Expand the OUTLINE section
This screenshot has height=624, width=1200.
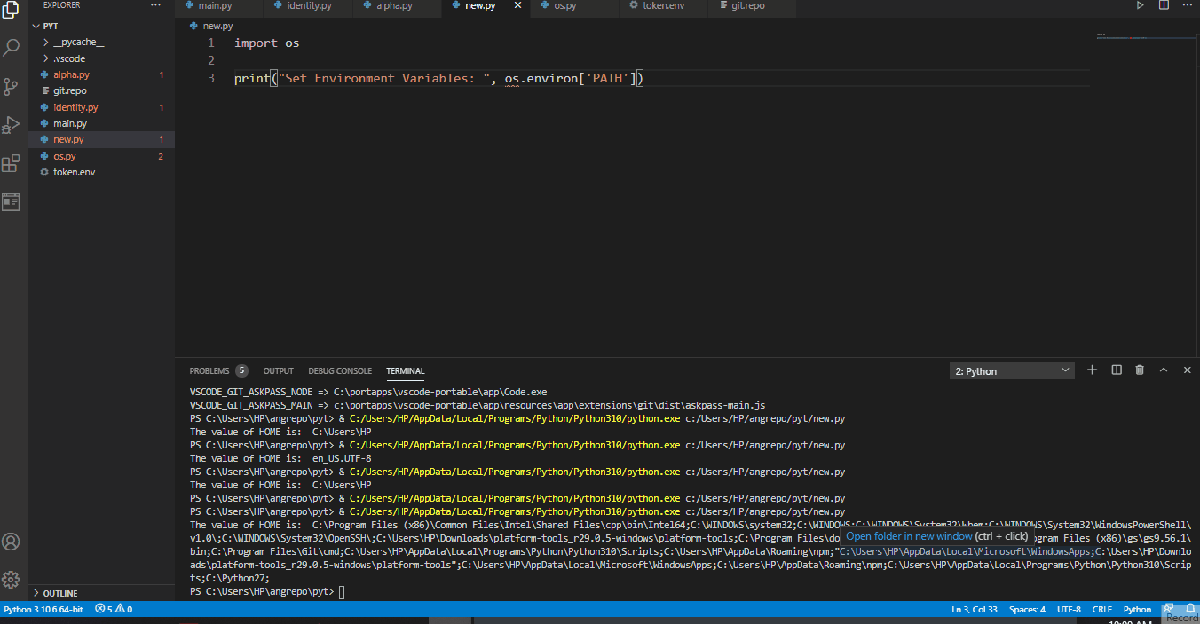click(x=62, y=592)
